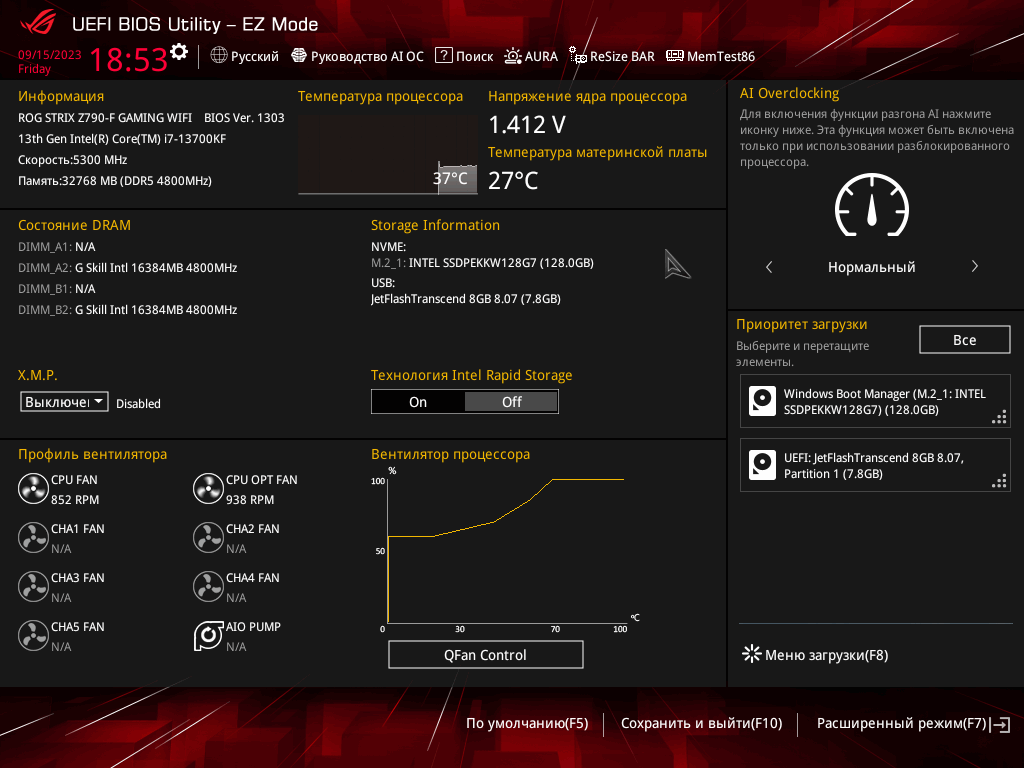Select the CPU OPT FAN icon
This screenshot has width=1024, height=768.
(x=208, y=488)
